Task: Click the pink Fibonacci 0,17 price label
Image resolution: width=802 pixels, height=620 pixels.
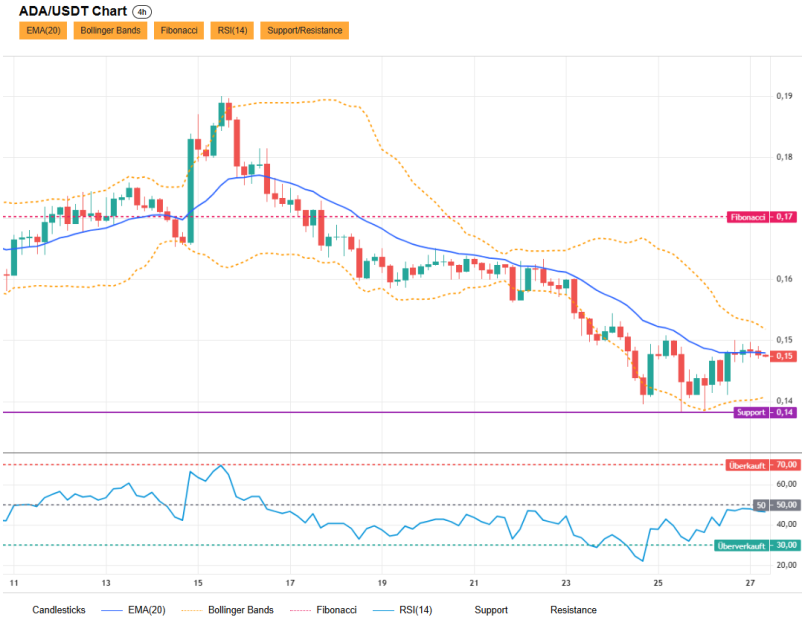Action: pyautogui.click(x=762, y=217)
